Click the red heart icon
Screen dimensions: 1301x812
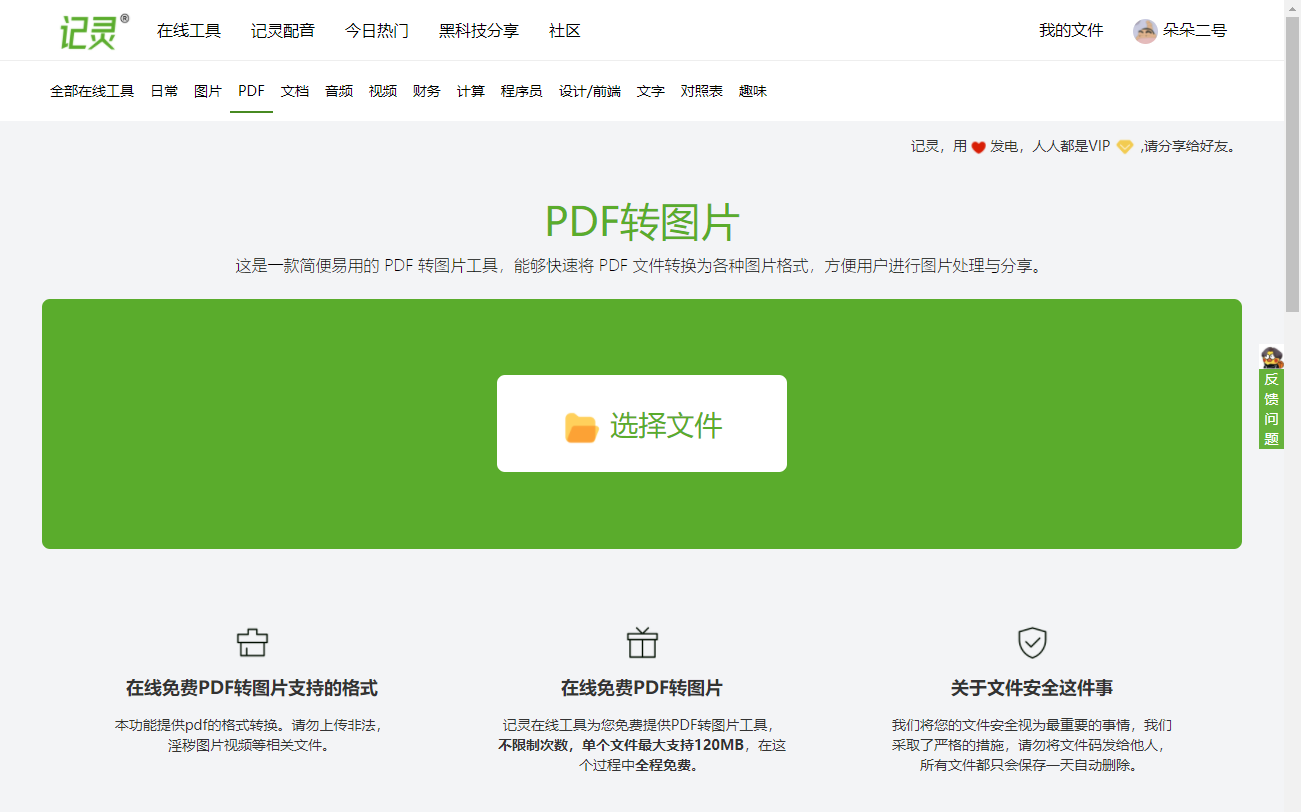[979, 147]
